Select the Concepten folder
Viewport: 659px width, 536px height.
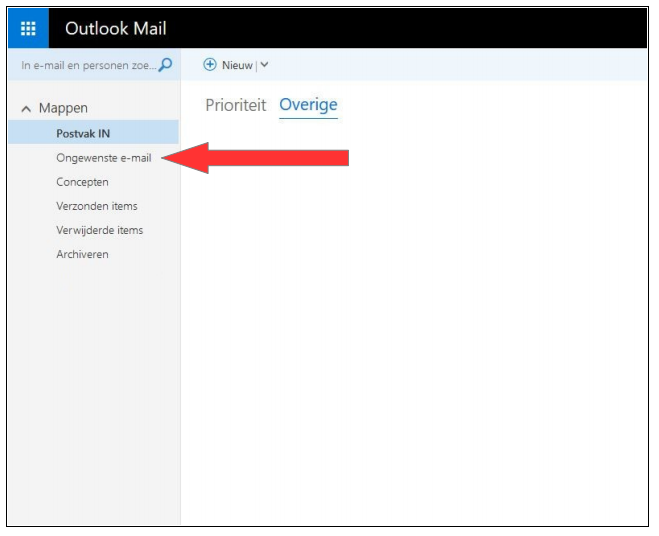pos(82,182)
